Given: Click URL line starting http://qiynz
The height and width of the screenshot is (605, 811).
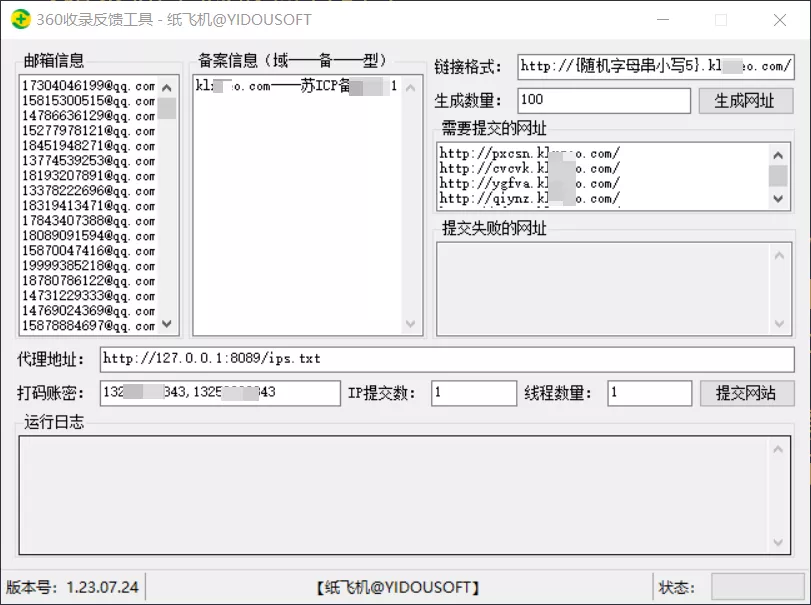Looking at the screenshot, I should 529,199.
